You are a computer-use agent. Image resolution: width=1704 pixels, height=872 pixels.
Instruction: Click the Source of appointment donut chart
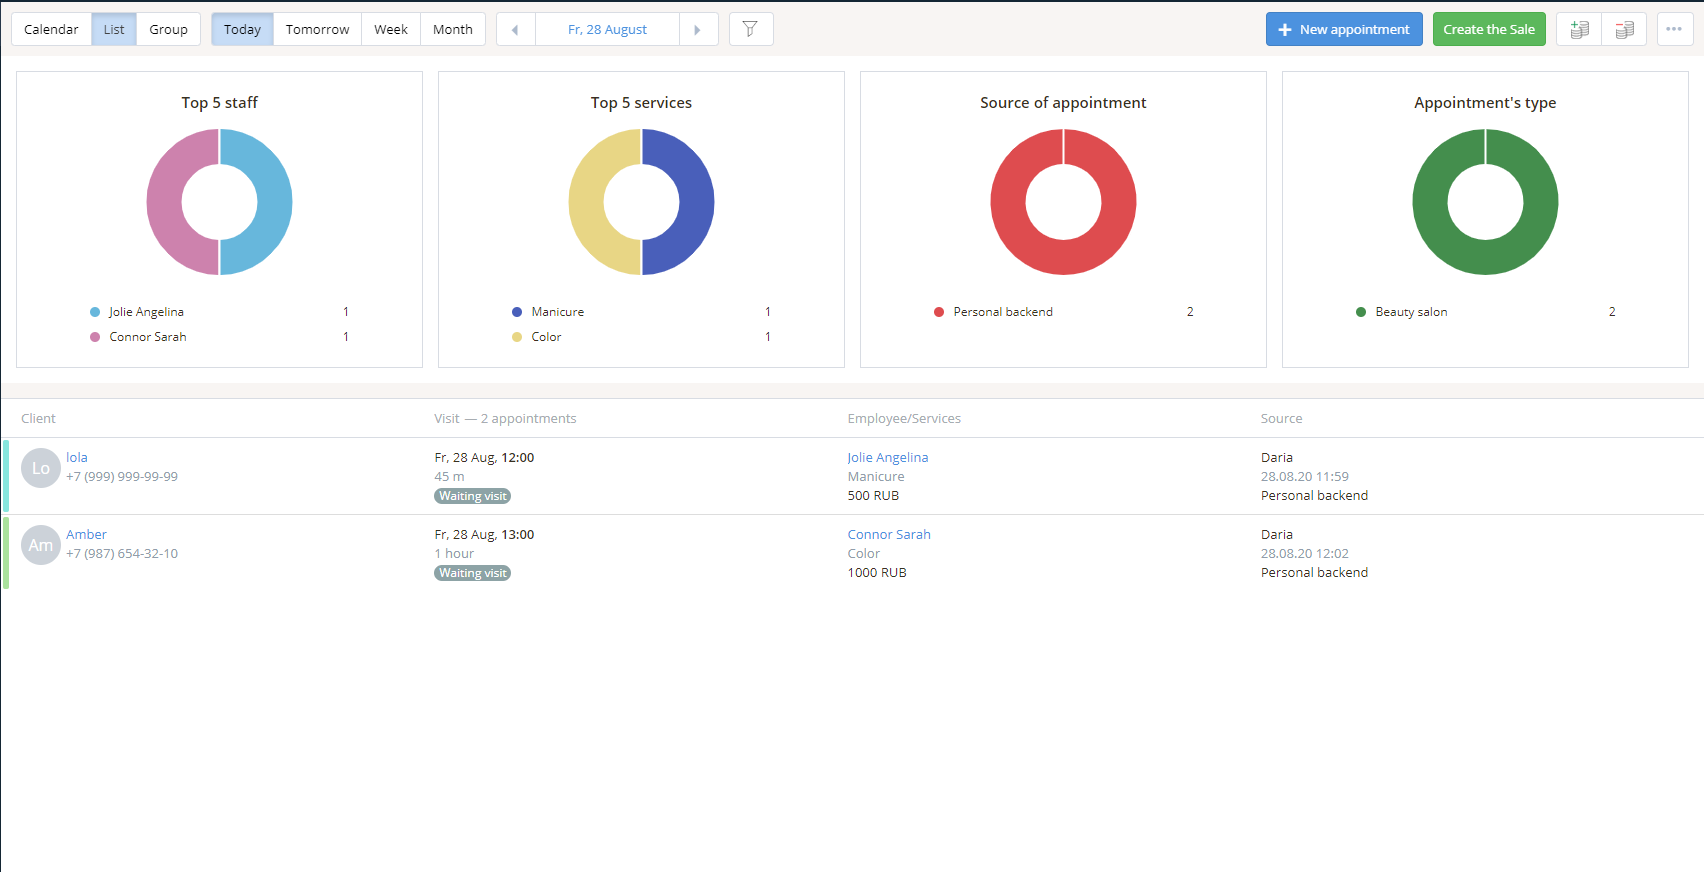[1064, 202]
